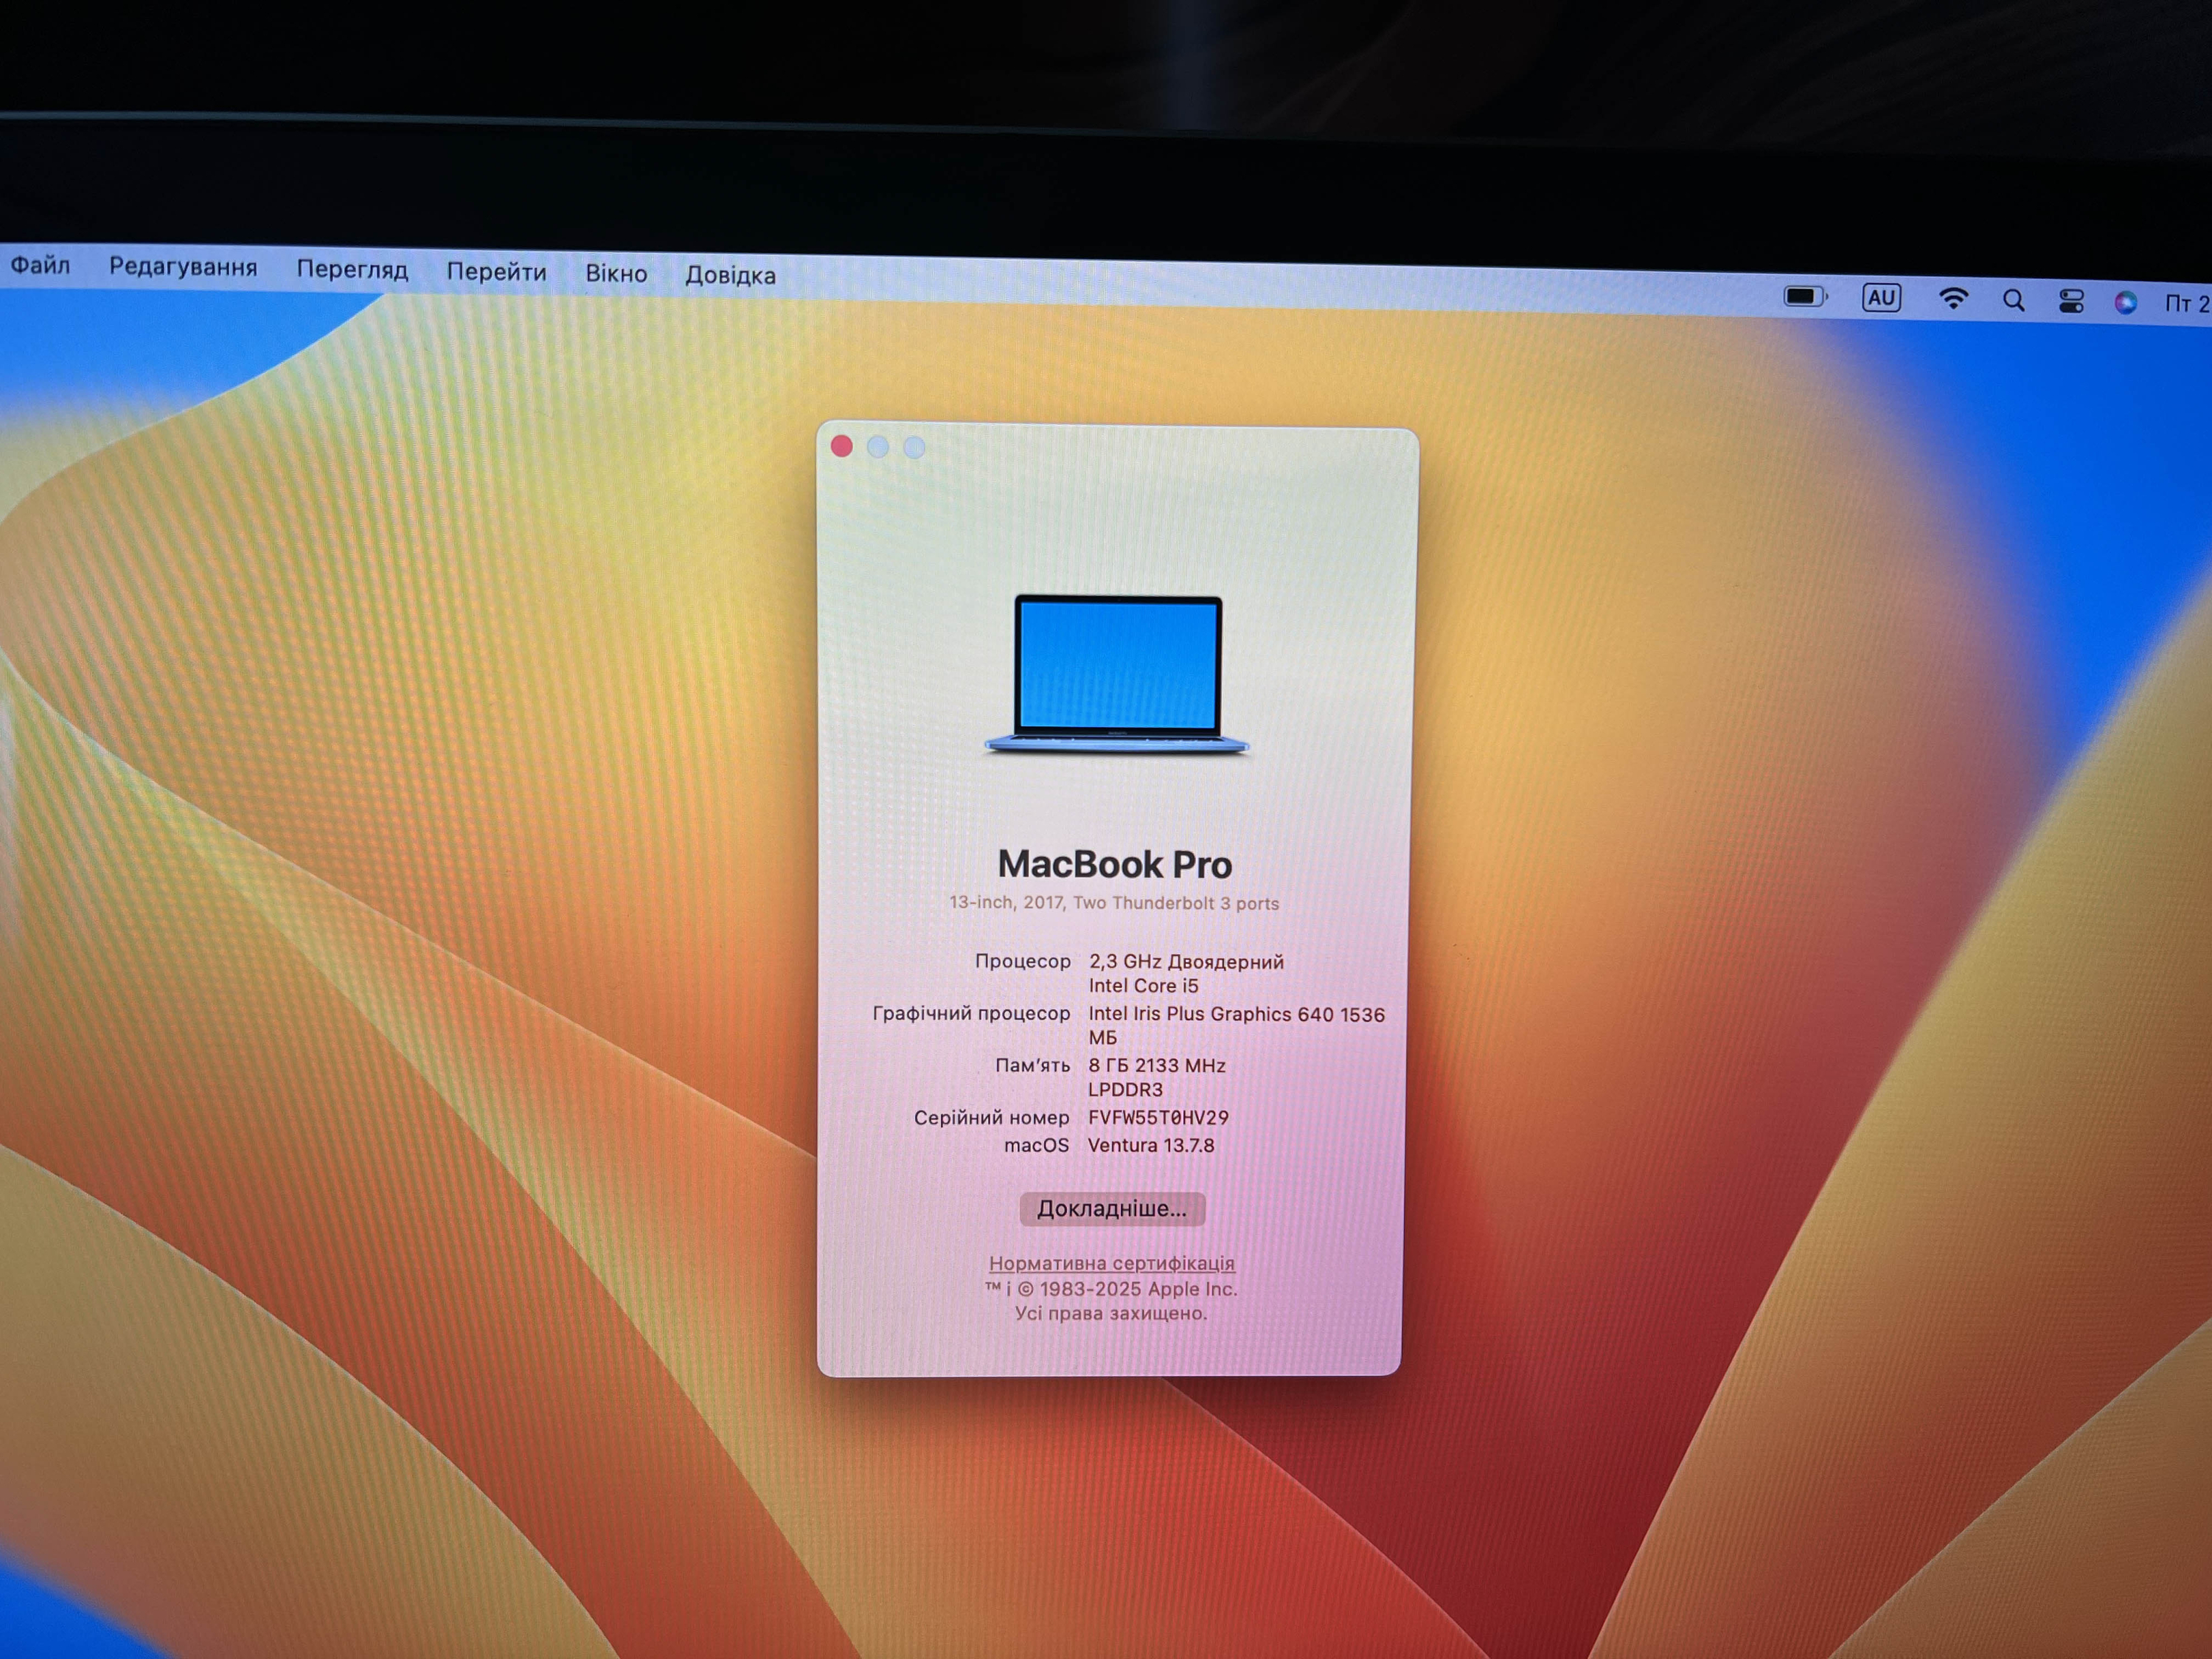Click the 'Intel Iris Plus Graphics 640 1536' value

(x=1237, y=1014)
